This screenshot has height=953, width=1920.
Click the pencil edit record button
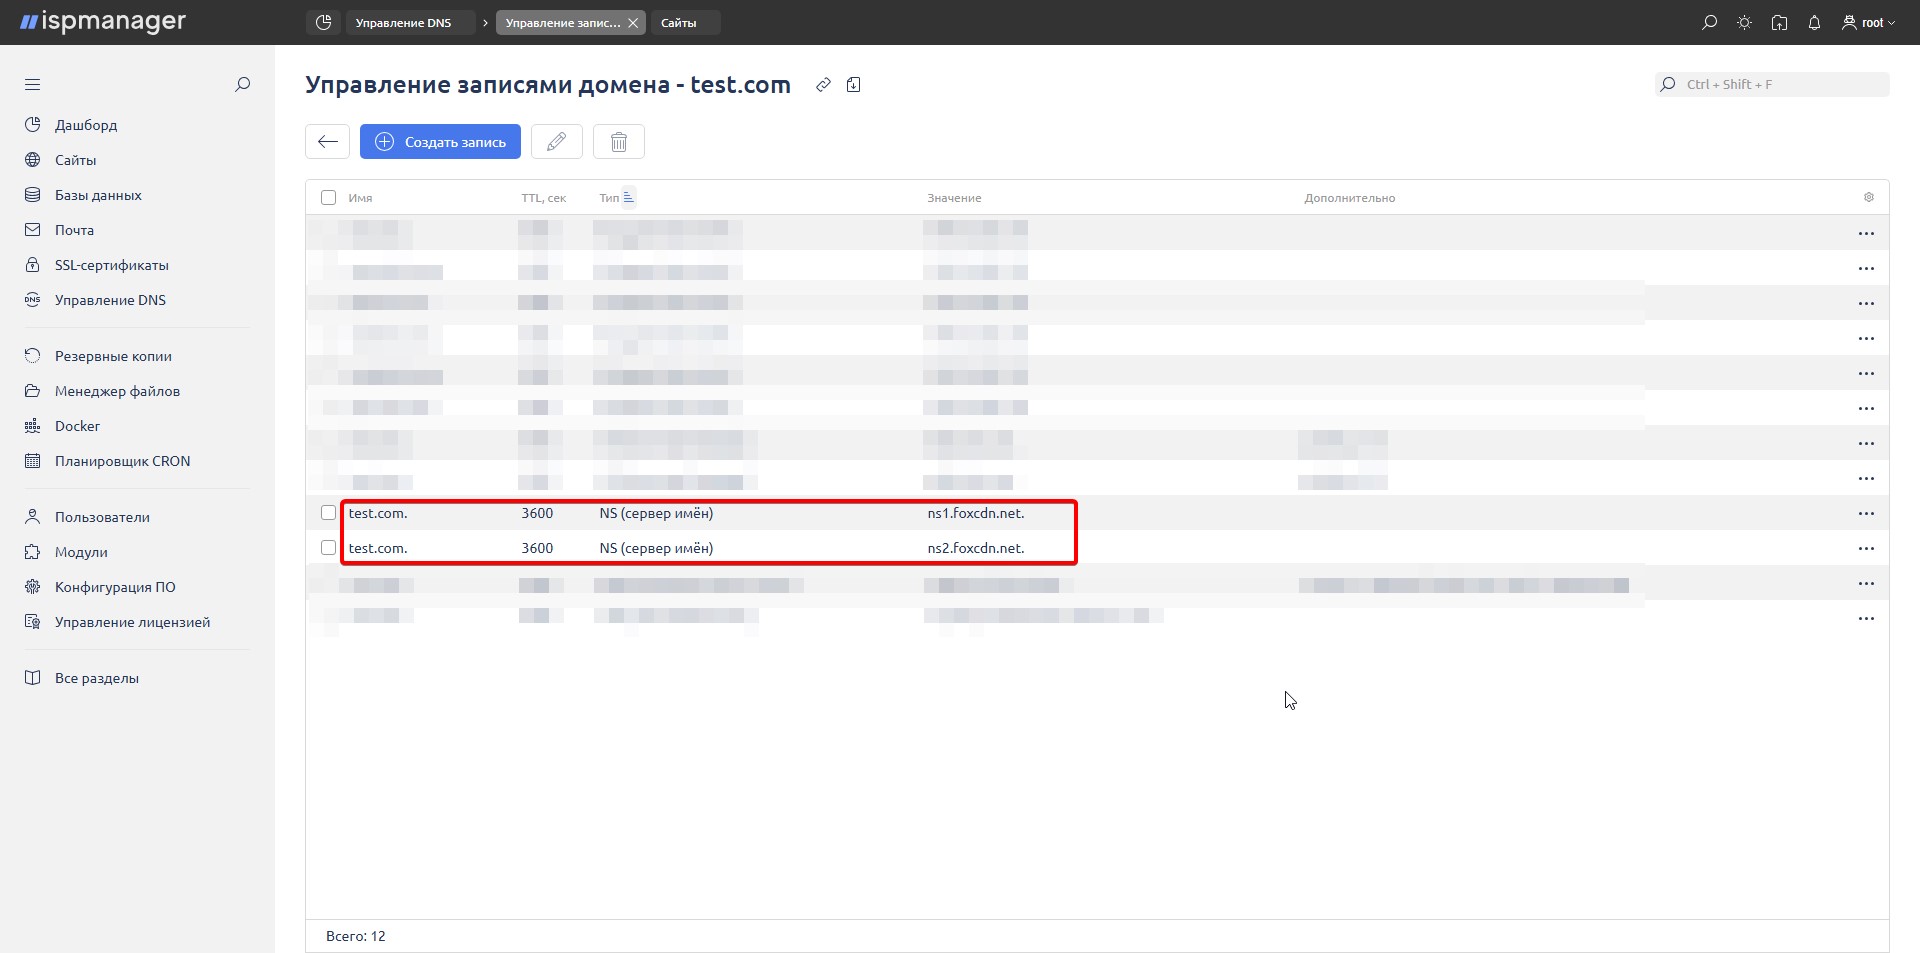(556, 142)
